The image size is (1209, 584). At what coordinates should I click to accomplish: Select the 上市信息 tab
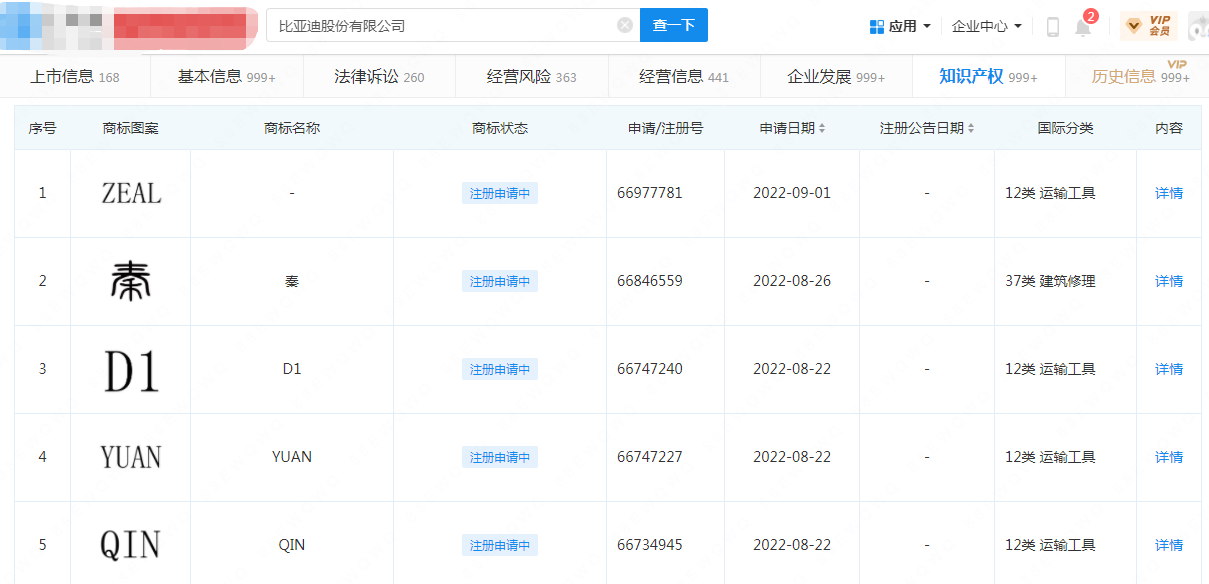pos(75,77)
